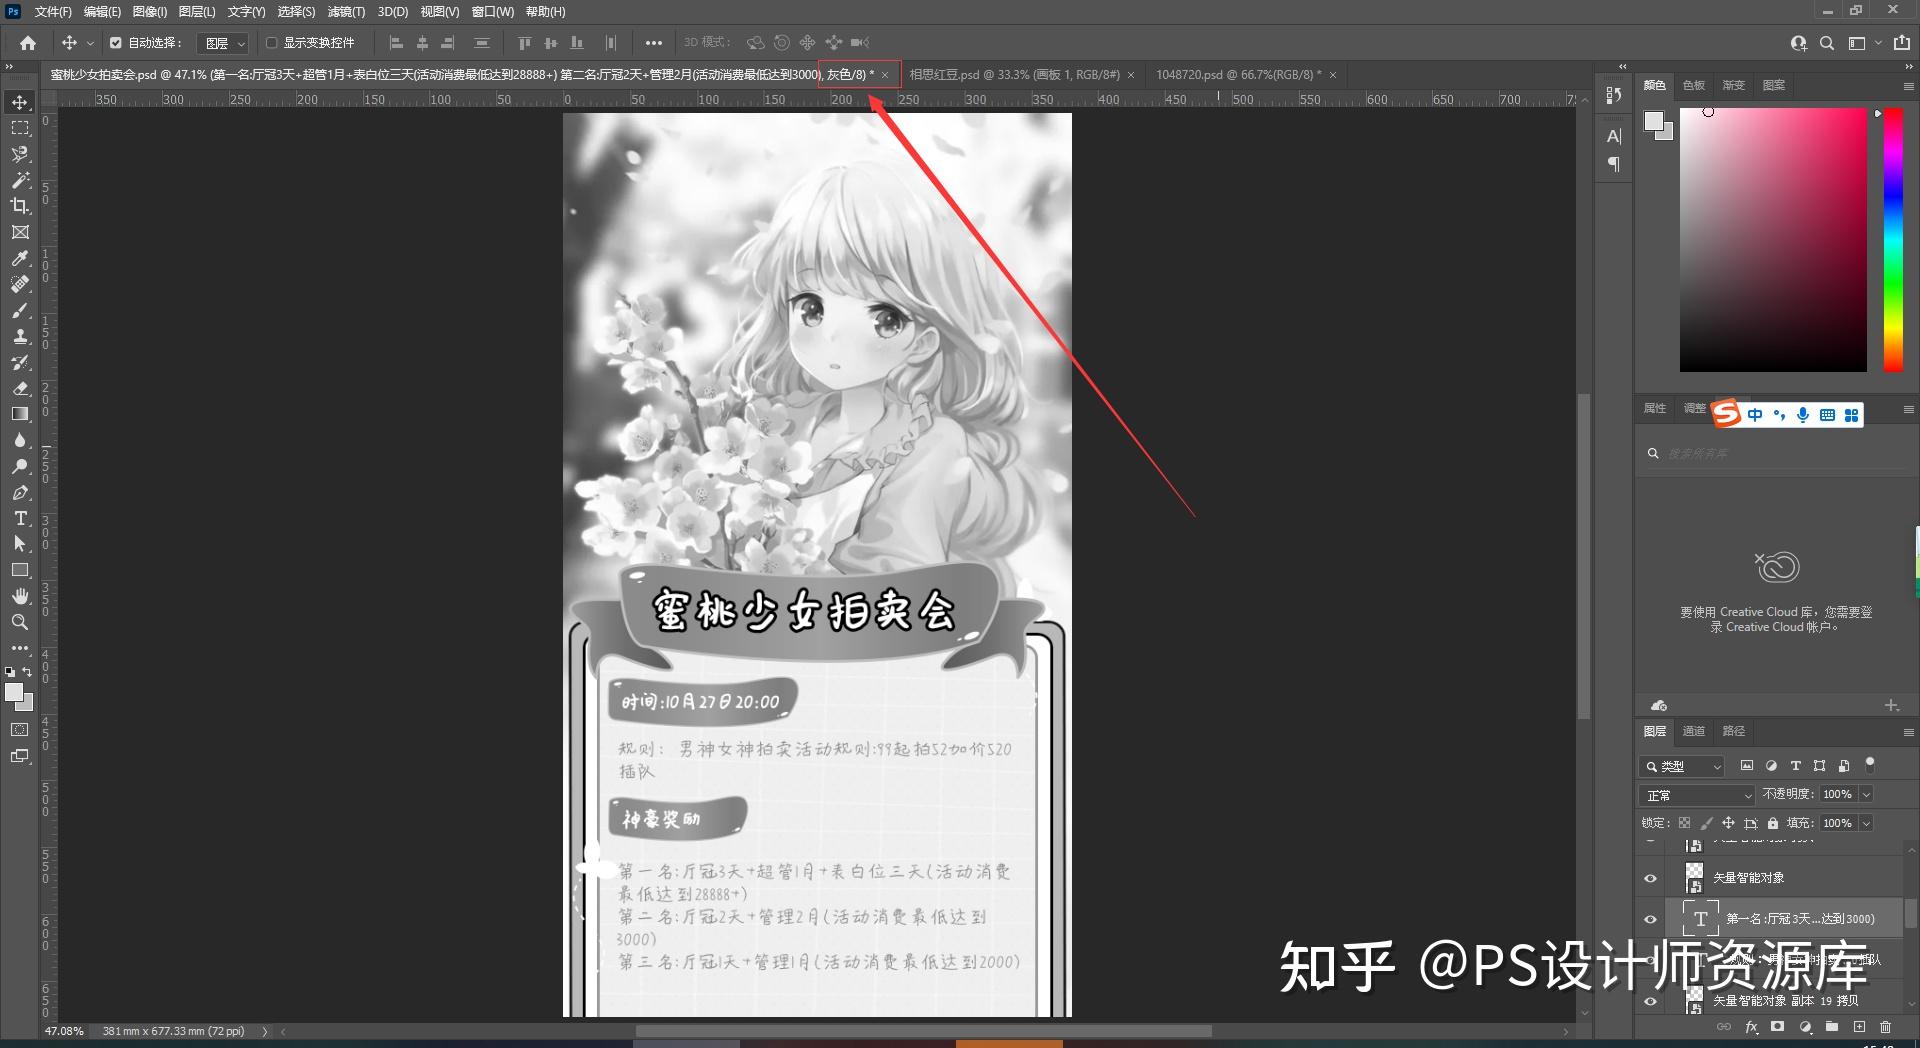Create a new layer with plus icon

1859,1026
